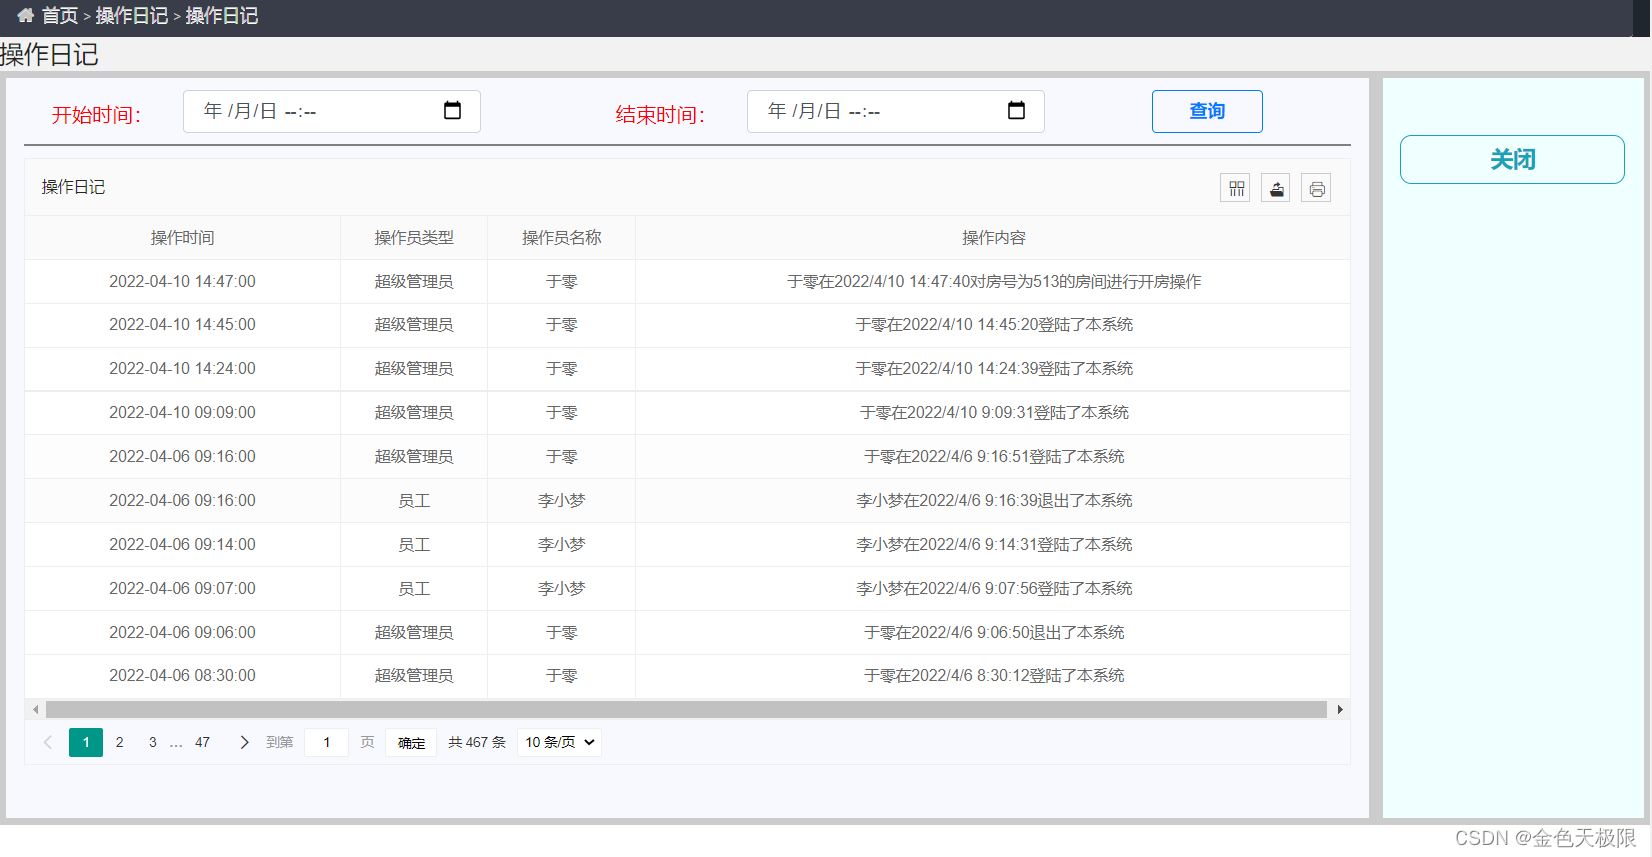Viewport: 1652px width, 857px height.
Task: Click the 确定 page jump button
Action: tap(411, 742)
